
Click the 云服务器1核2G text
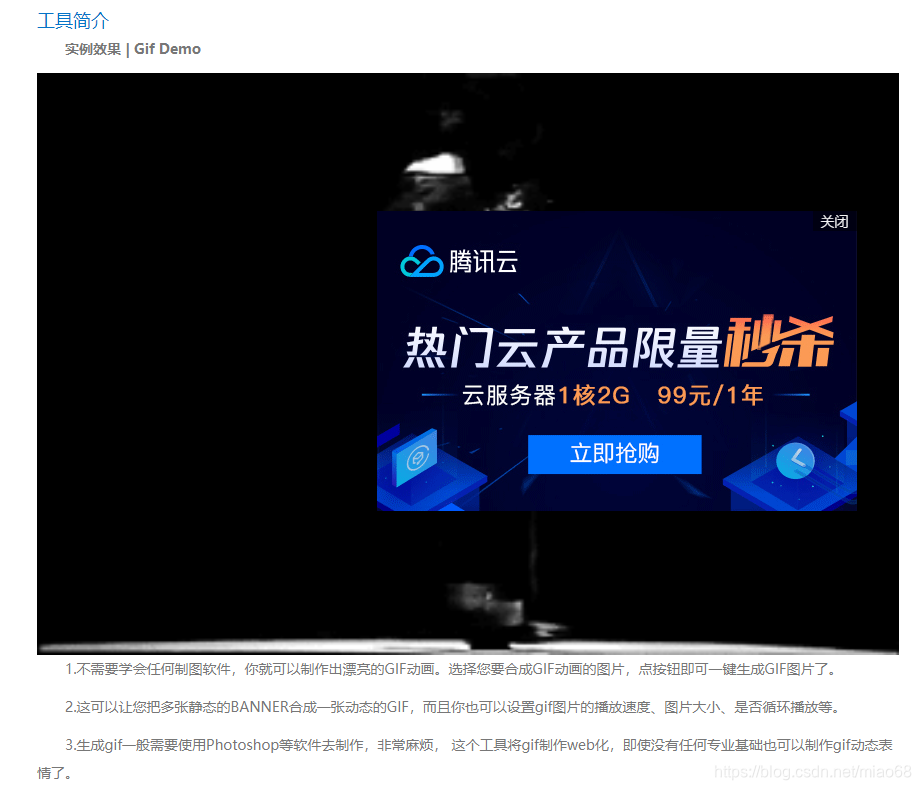pos(546,395)
